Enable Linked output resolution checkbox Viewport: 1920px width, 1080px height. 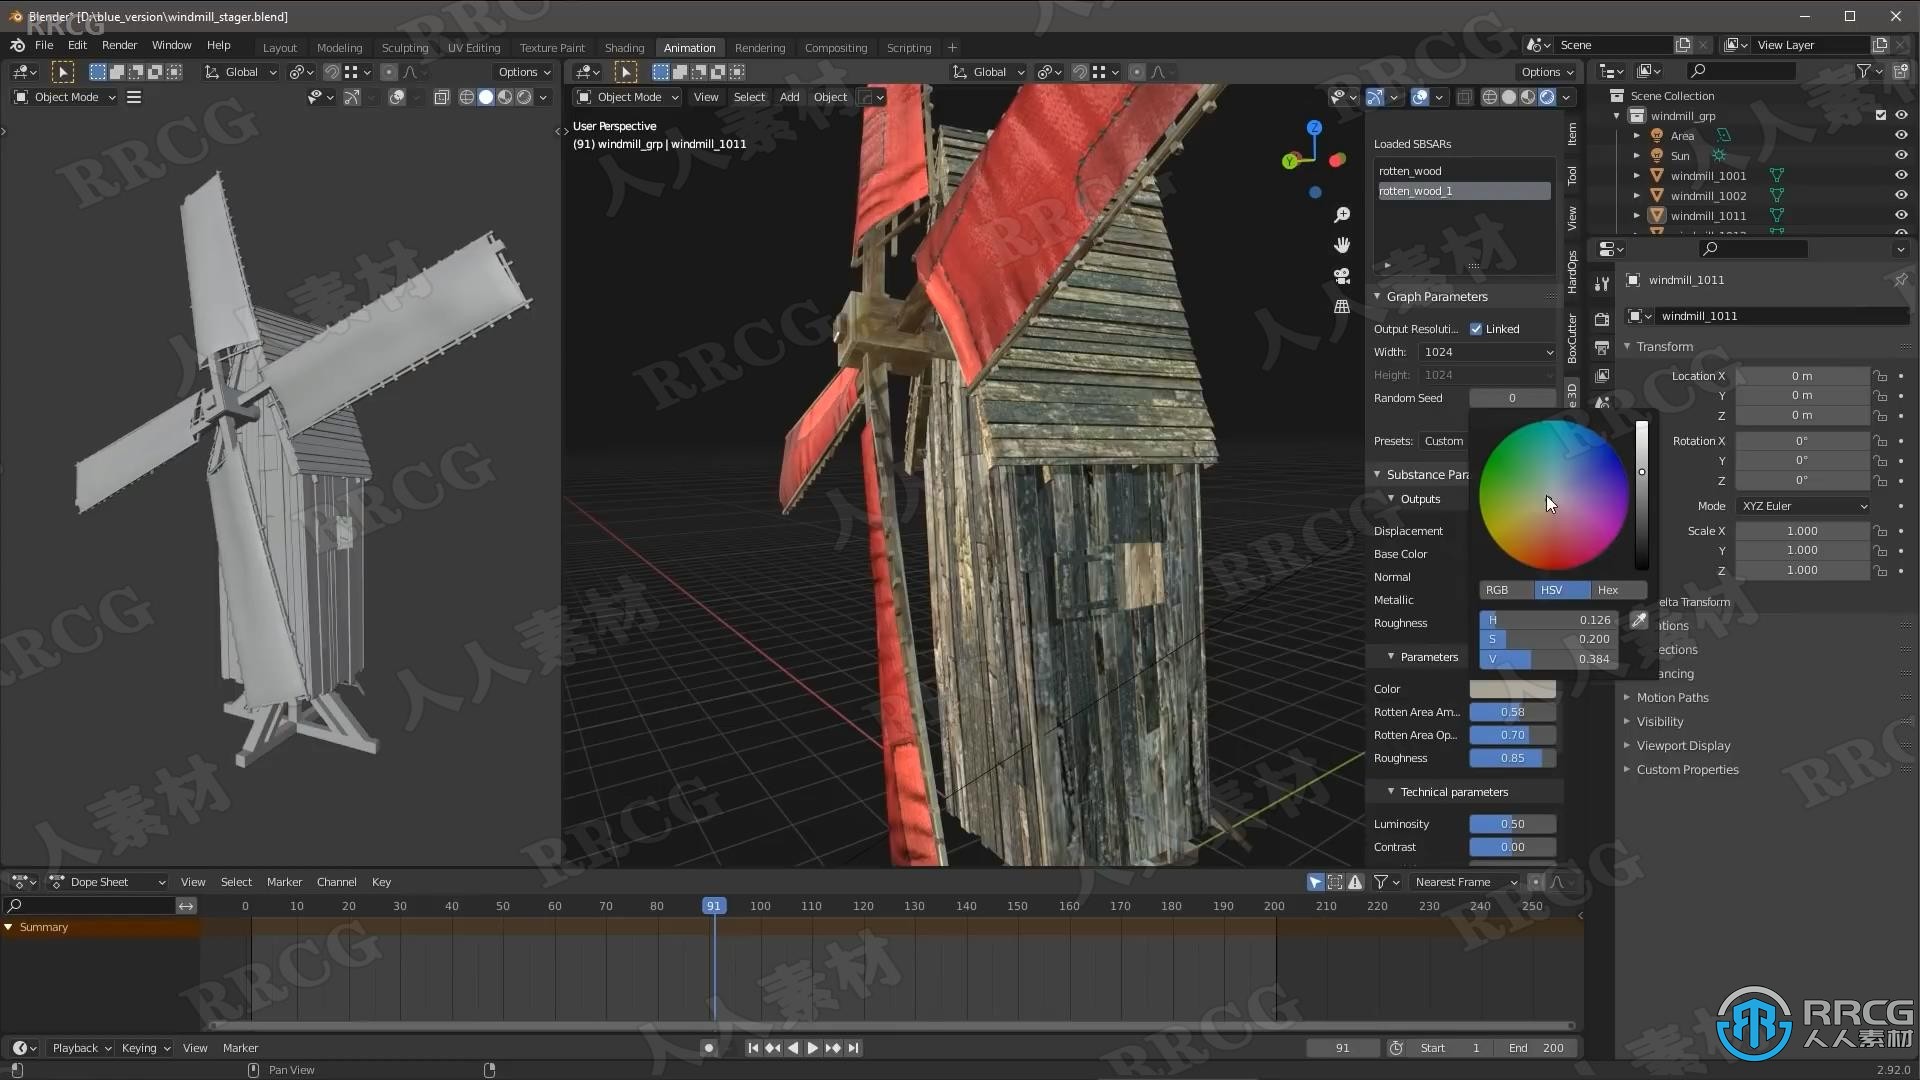pos(1474,327)
